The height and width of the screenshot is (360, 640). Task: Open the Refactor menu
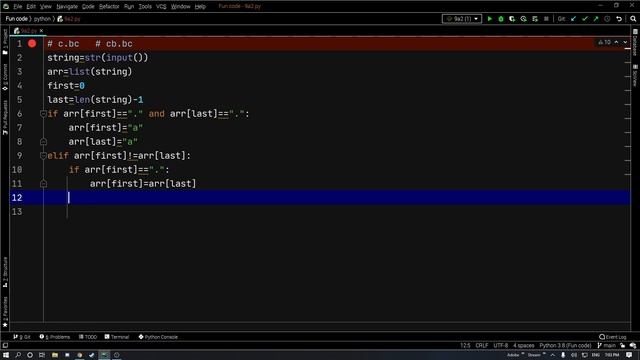pyautogui.click(x=109, y=7)
